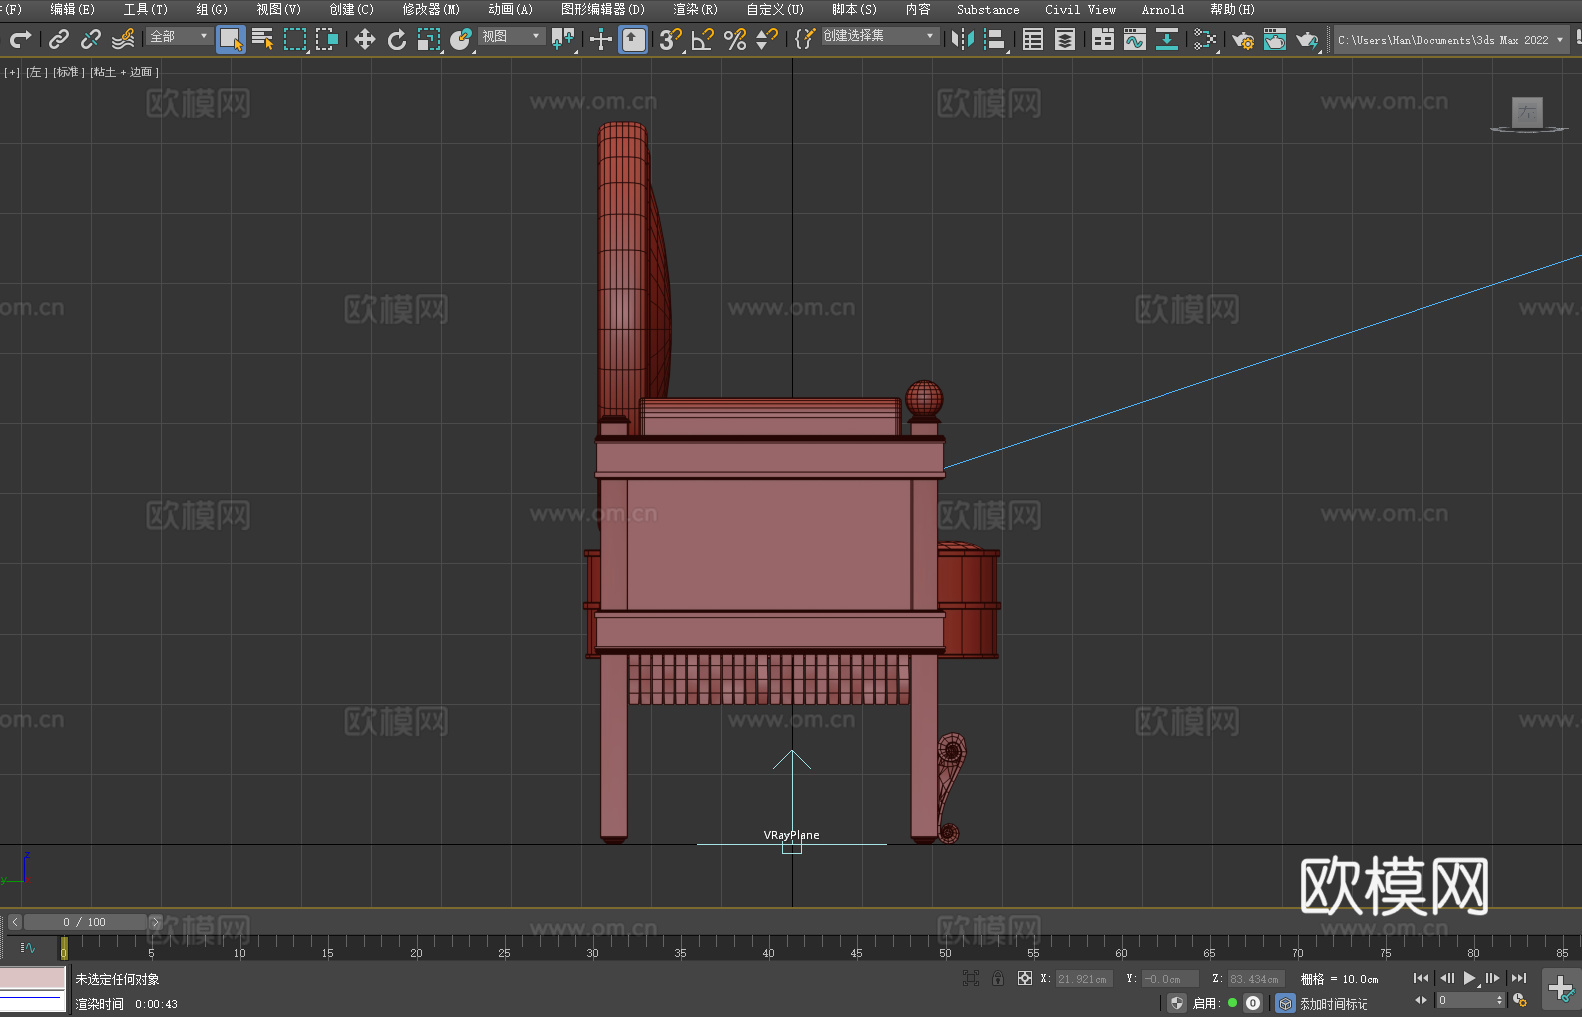This screenshot has width=1582, height=1017.
Task: Choose the Rectangular Selection Region tool
Action: click(x=295, y=39)
